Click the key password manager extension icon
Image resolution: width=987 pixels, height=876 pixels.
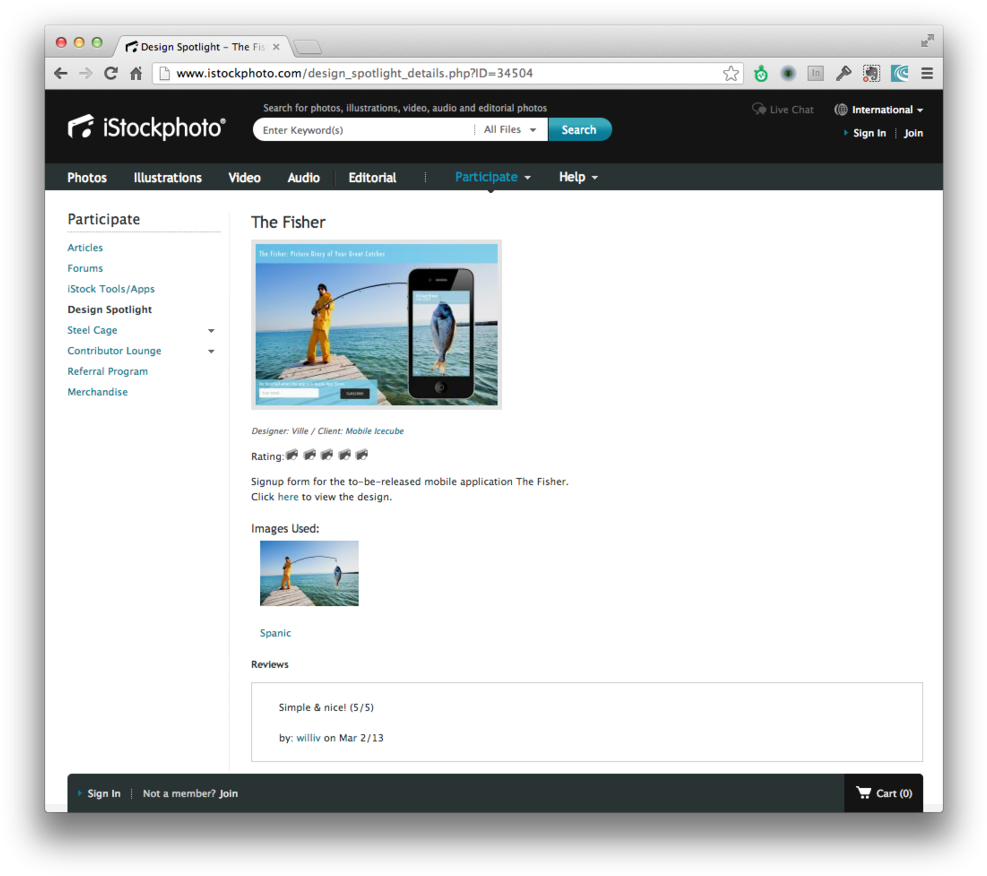[843, 73]
